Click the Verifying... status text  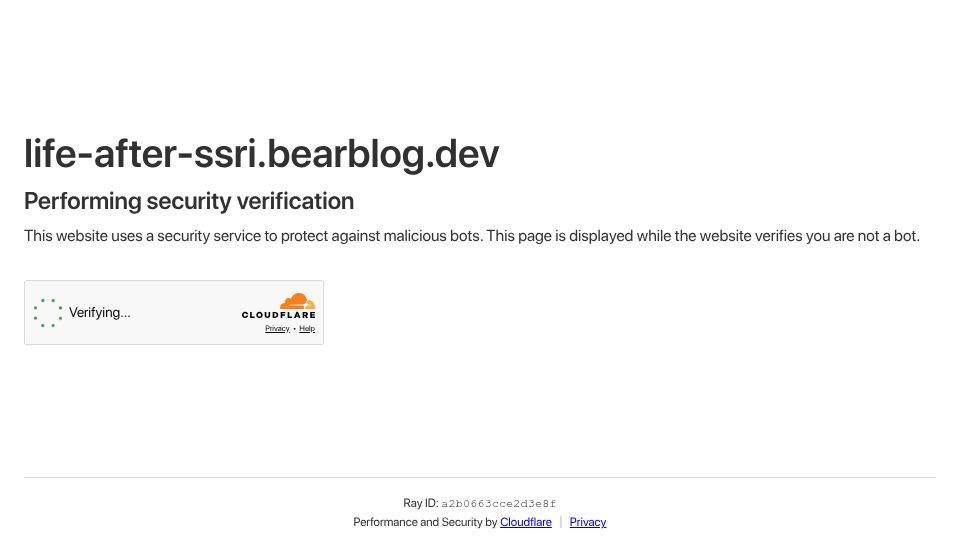coord(100,313)
